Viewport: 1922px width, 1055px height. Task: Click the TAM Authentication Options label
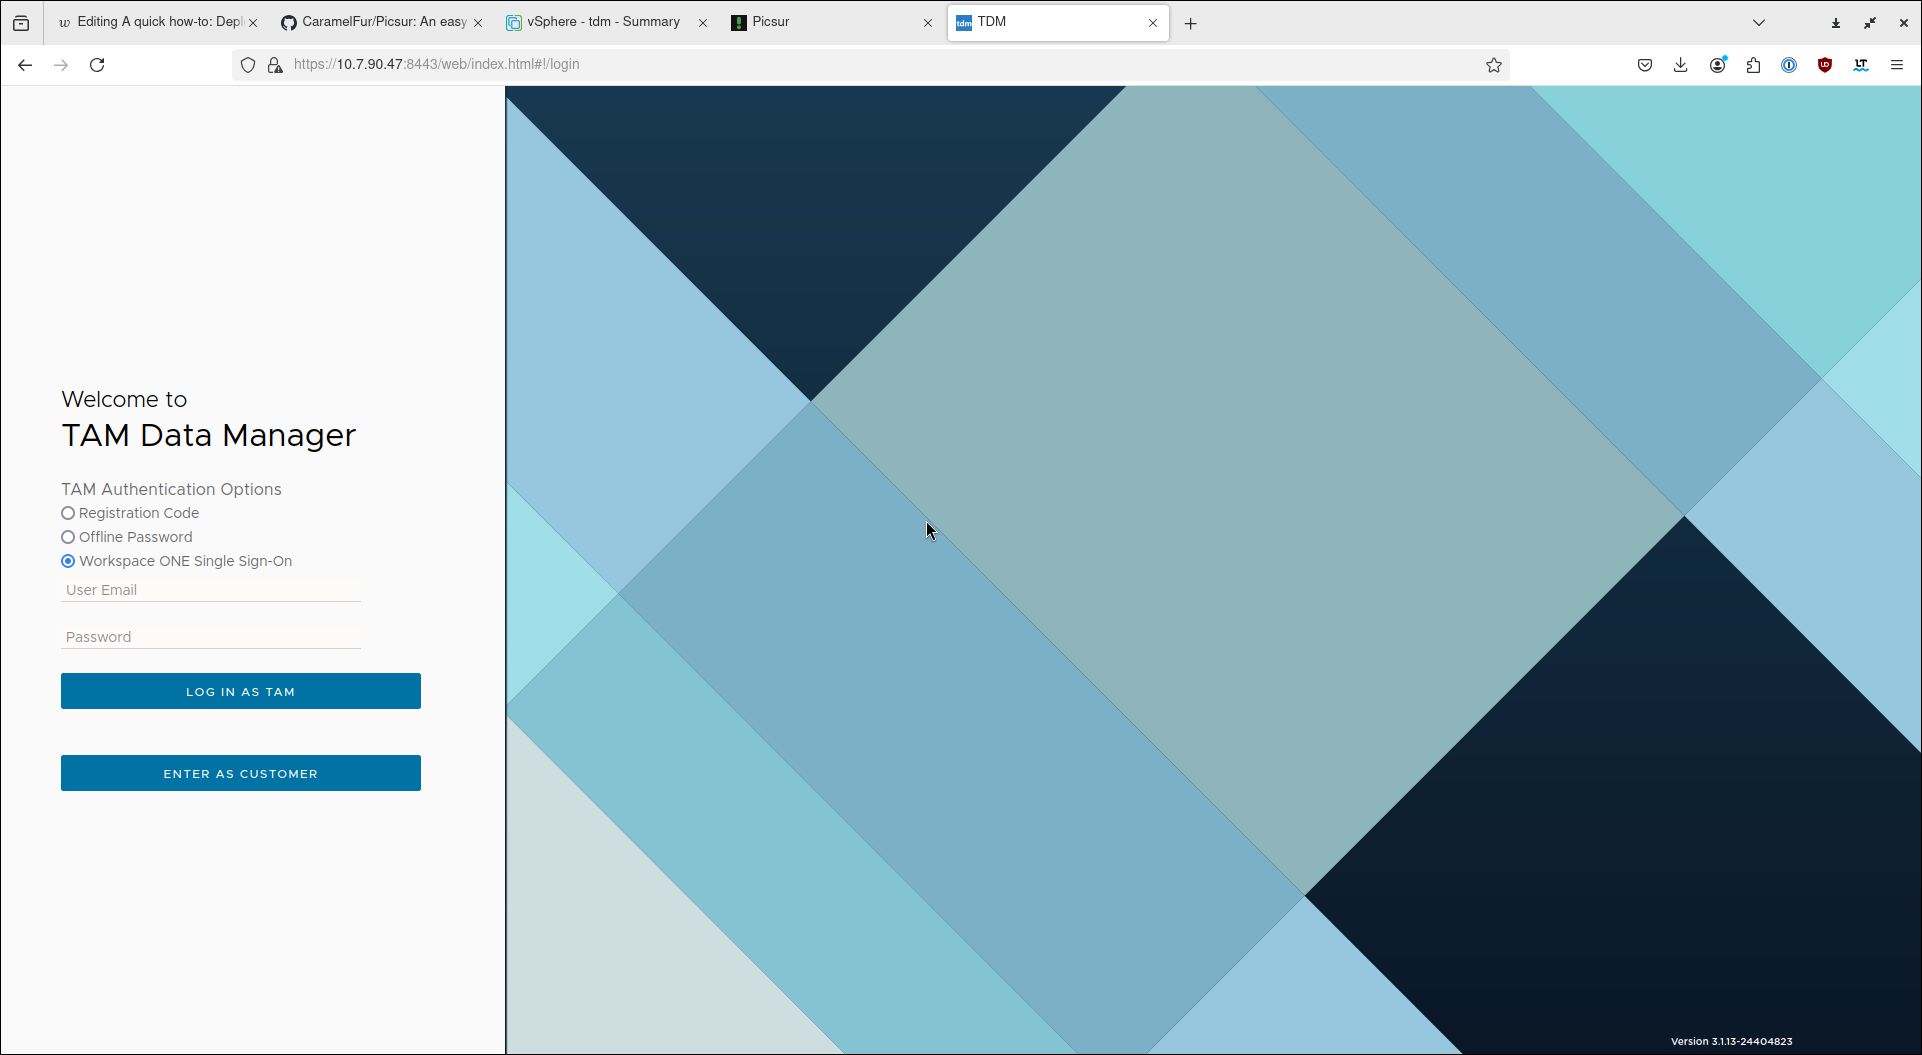tap(171, 489)
